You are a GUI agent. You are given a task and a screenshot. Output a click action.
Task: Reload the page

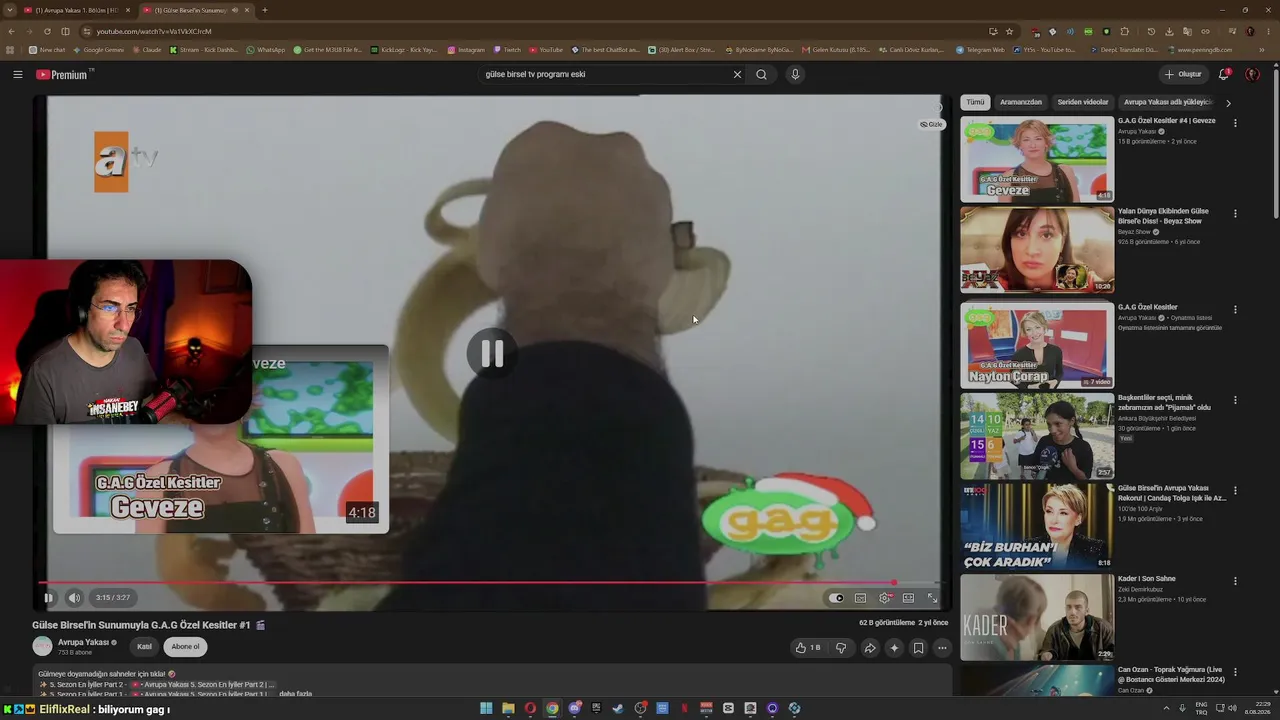click(47, 31)
